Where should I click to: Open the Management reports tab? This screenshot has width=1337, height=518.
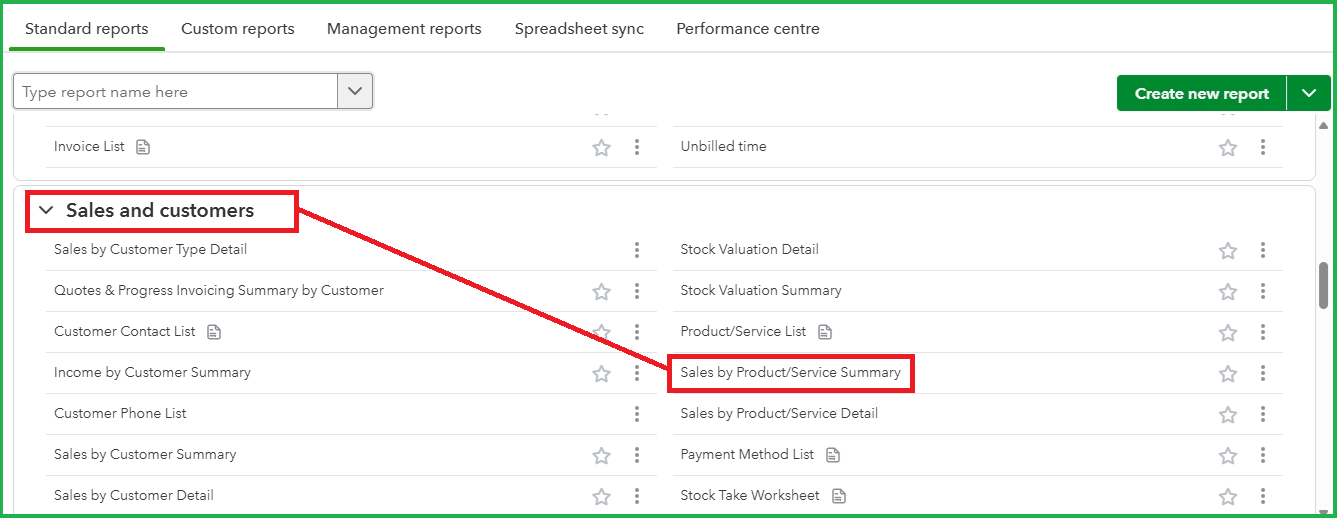(404, 29)
